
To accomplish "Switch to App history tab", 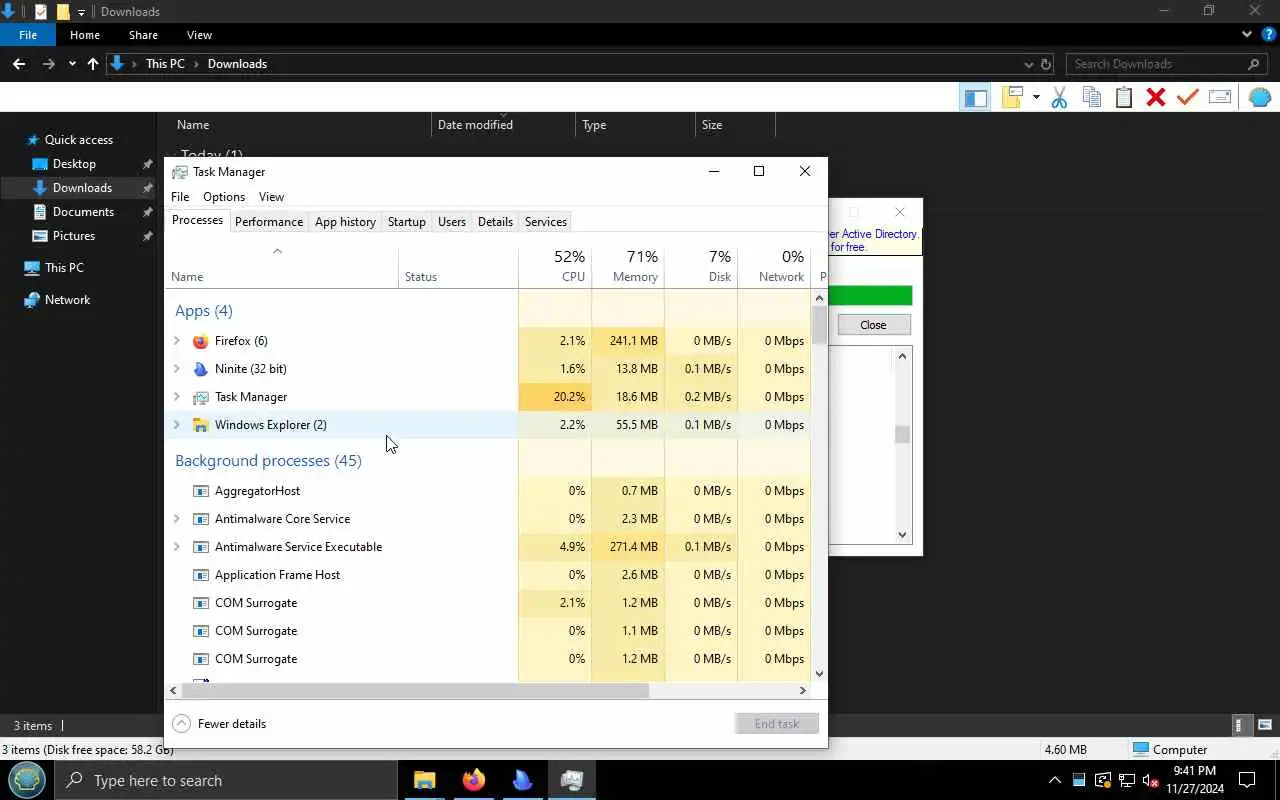I will tap(345, 222).
